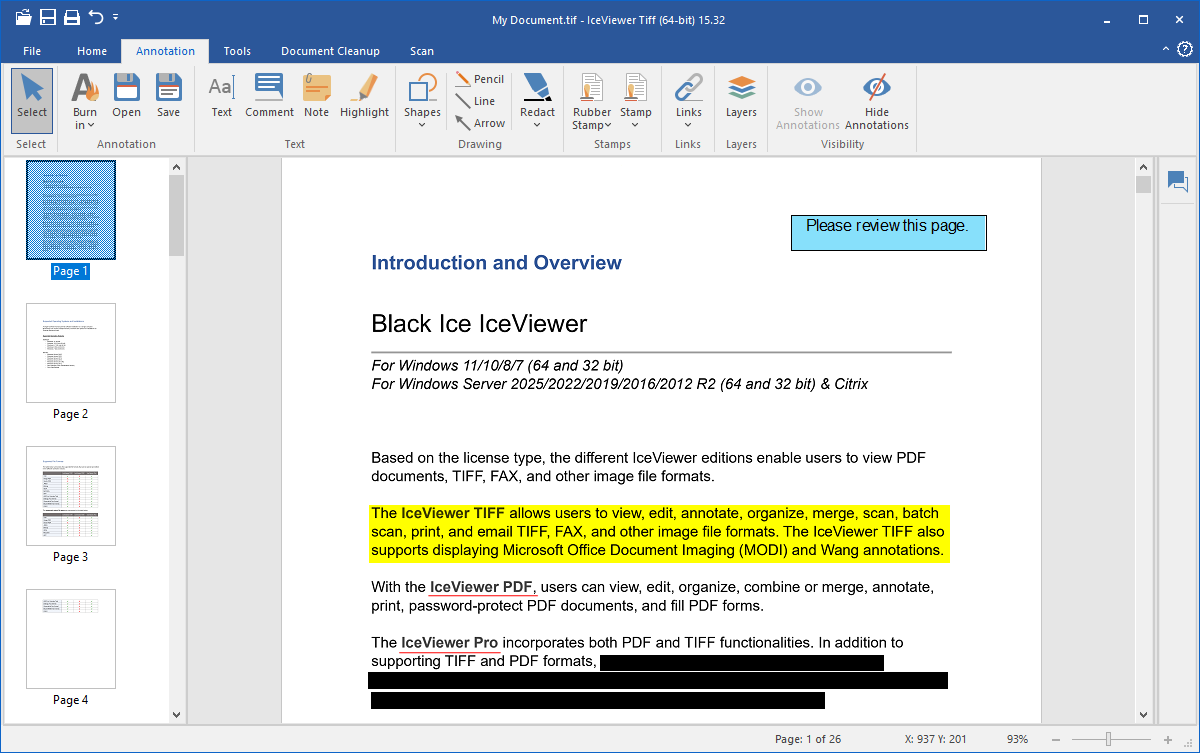
Task: Insert a sticky Note annotation
Action: point(317,96)
